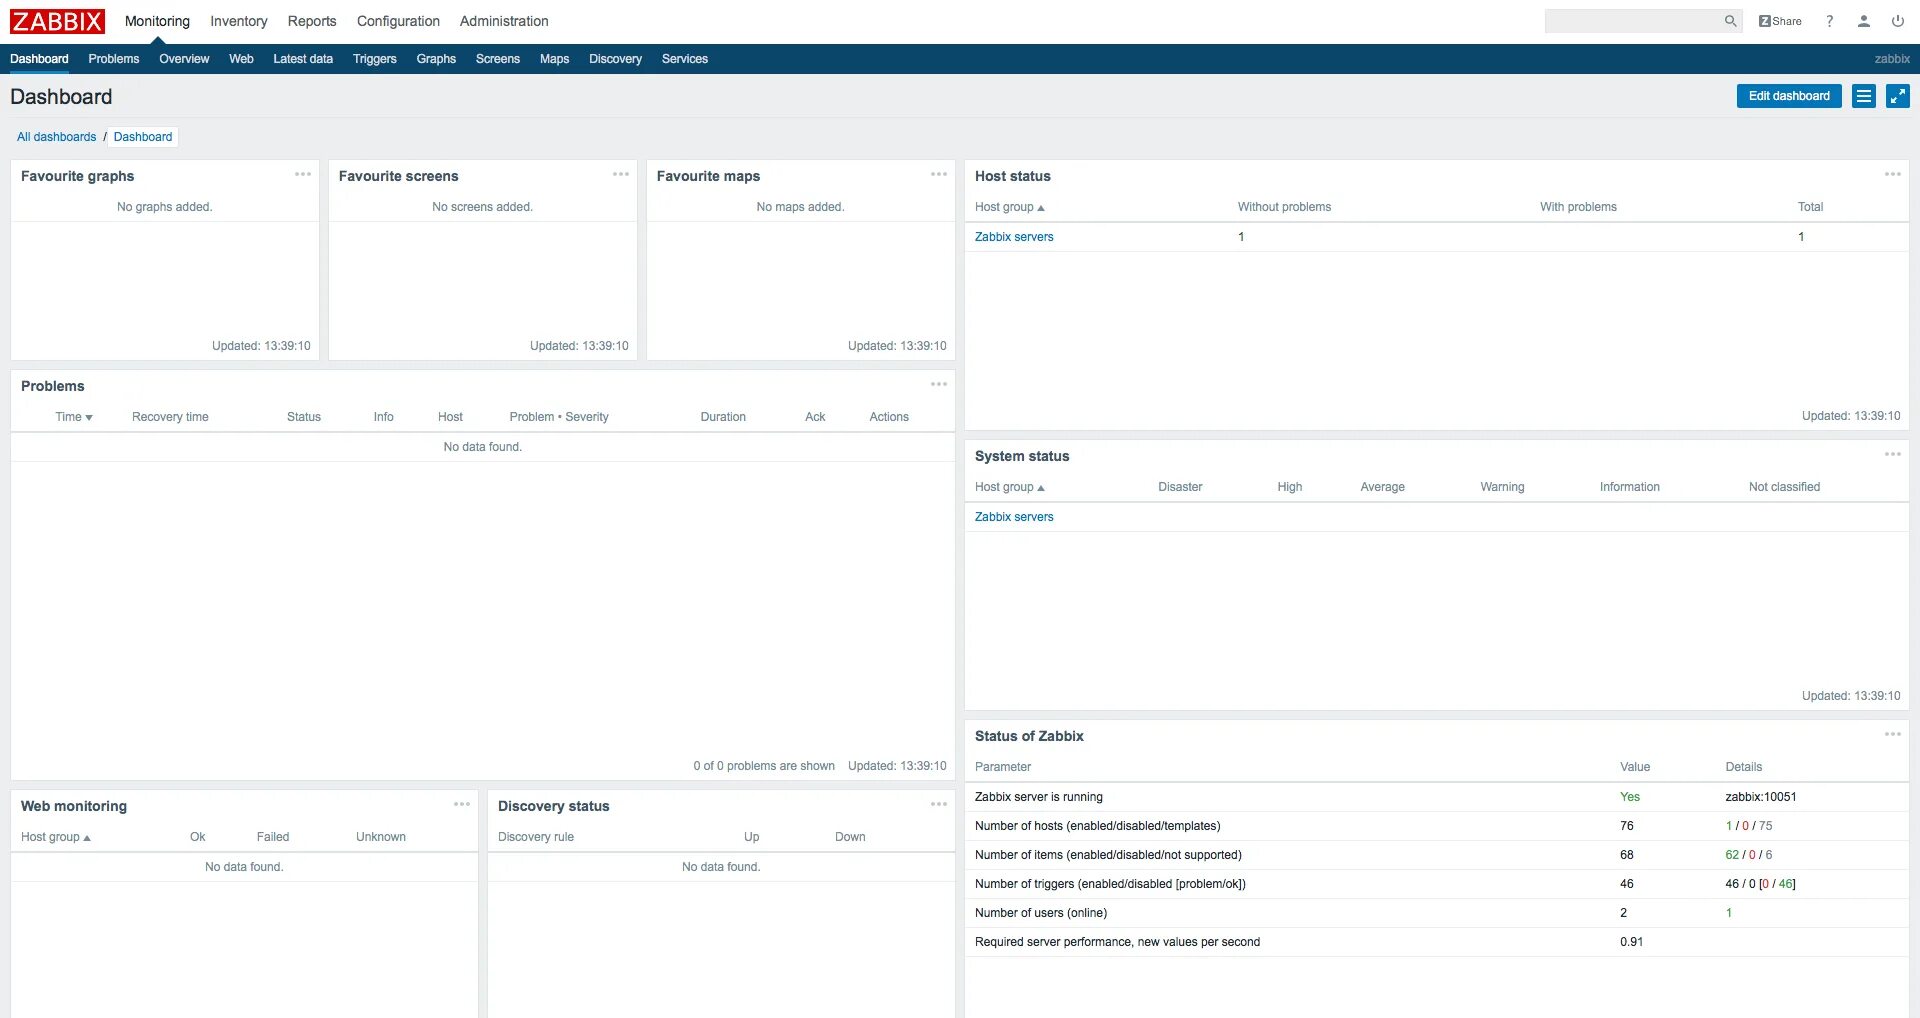Open the Inventory main menu

(239, 21)
